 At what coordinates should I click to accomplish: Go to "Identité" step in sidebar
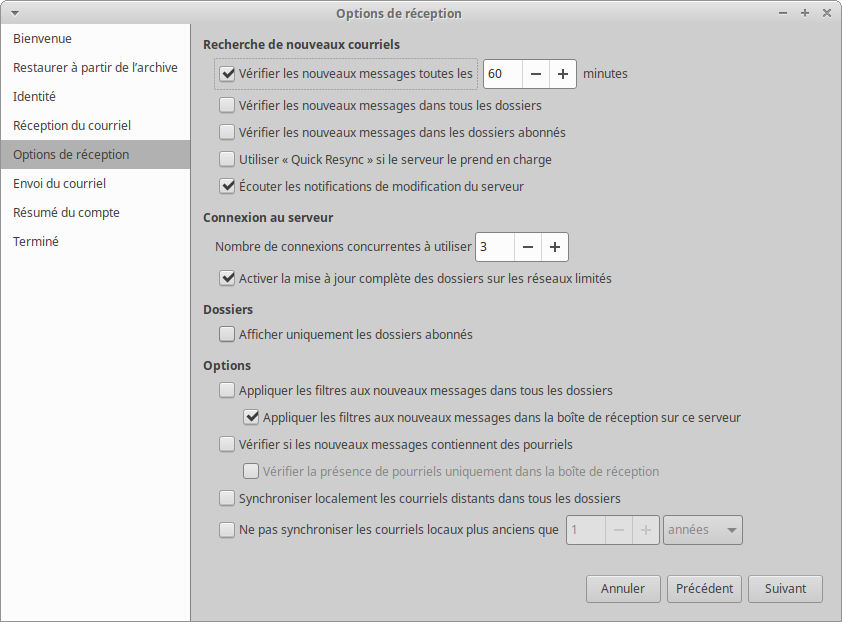[x=34, y=97]
